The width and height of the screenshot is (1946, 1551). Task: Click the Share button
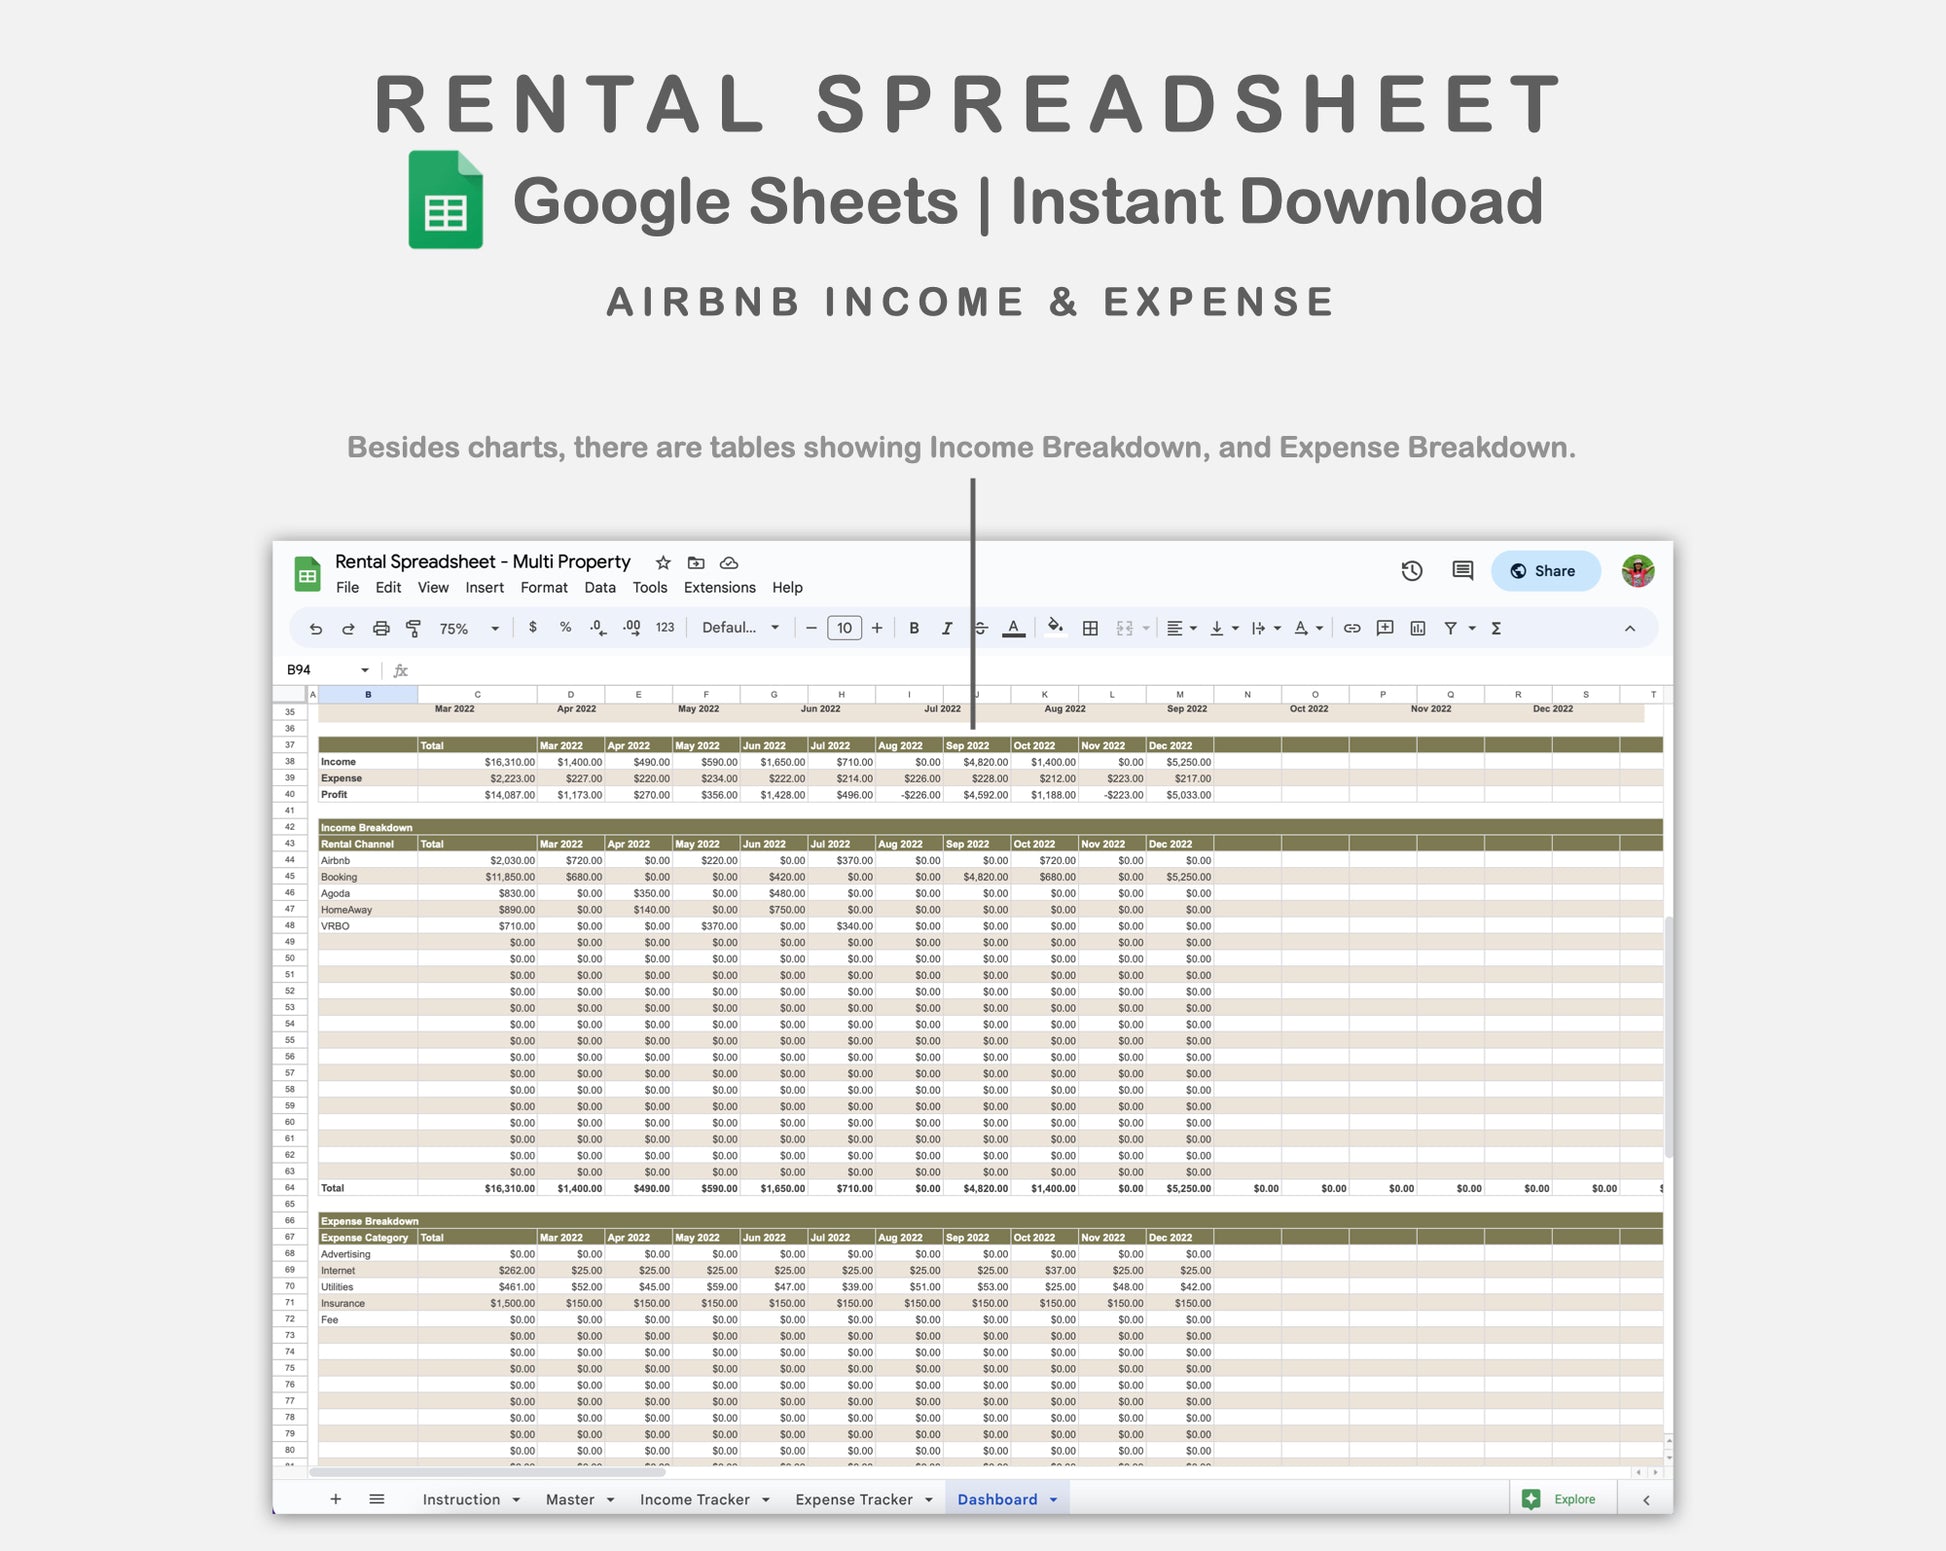(1544, 571)
